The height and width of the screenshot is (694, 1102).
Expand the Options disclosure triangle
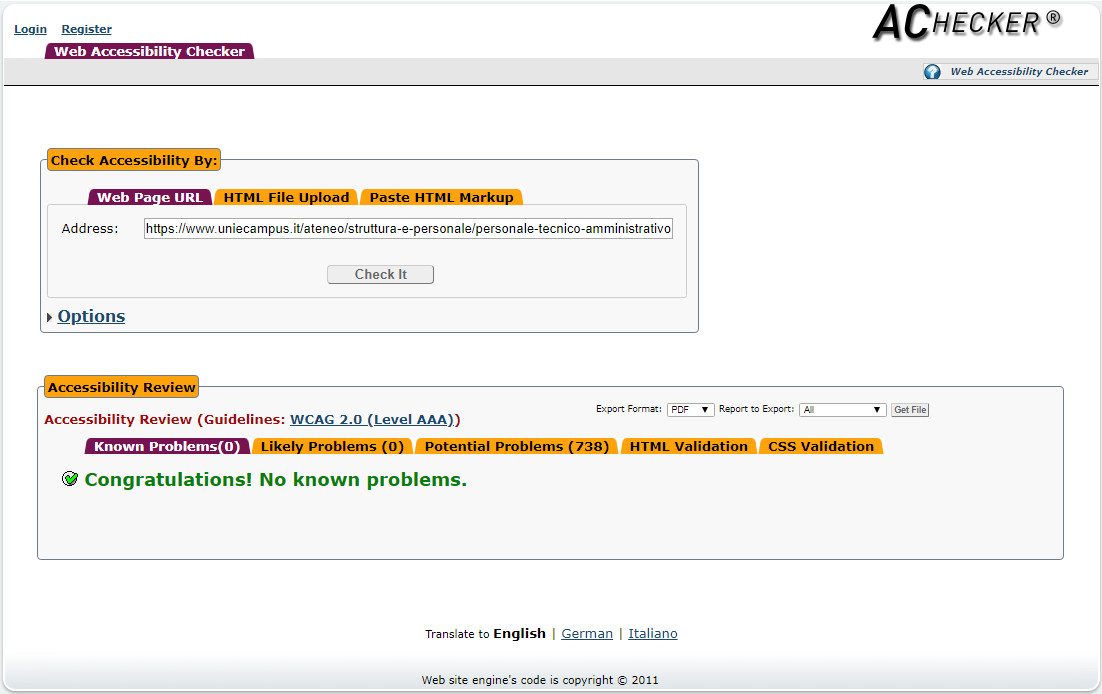point(49,317)
